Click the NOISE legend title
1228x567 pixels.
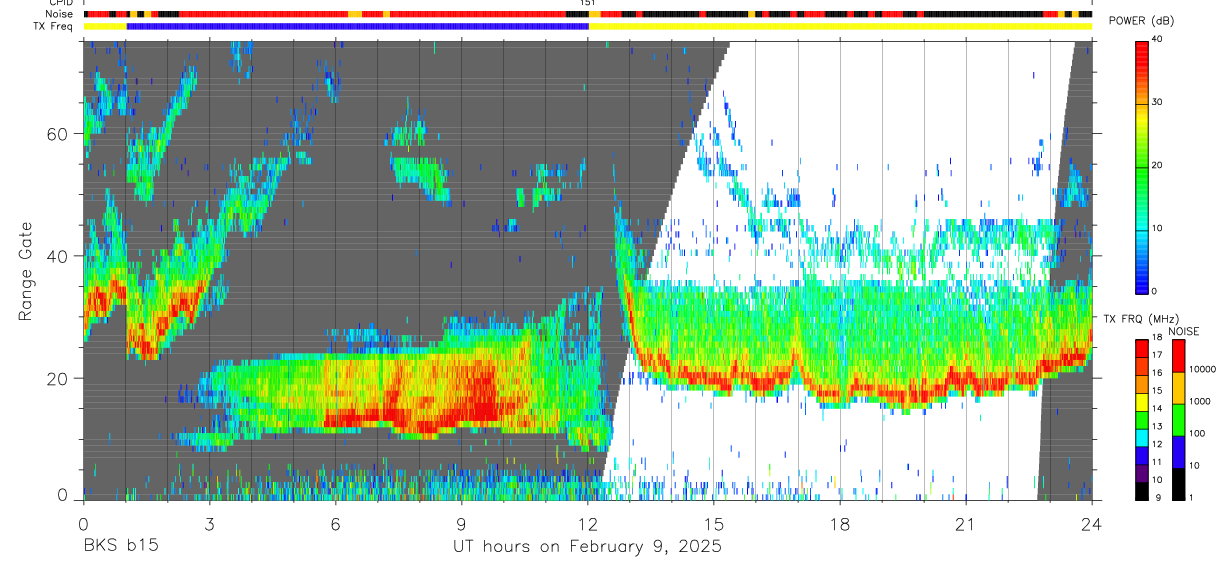[1184, 331]
